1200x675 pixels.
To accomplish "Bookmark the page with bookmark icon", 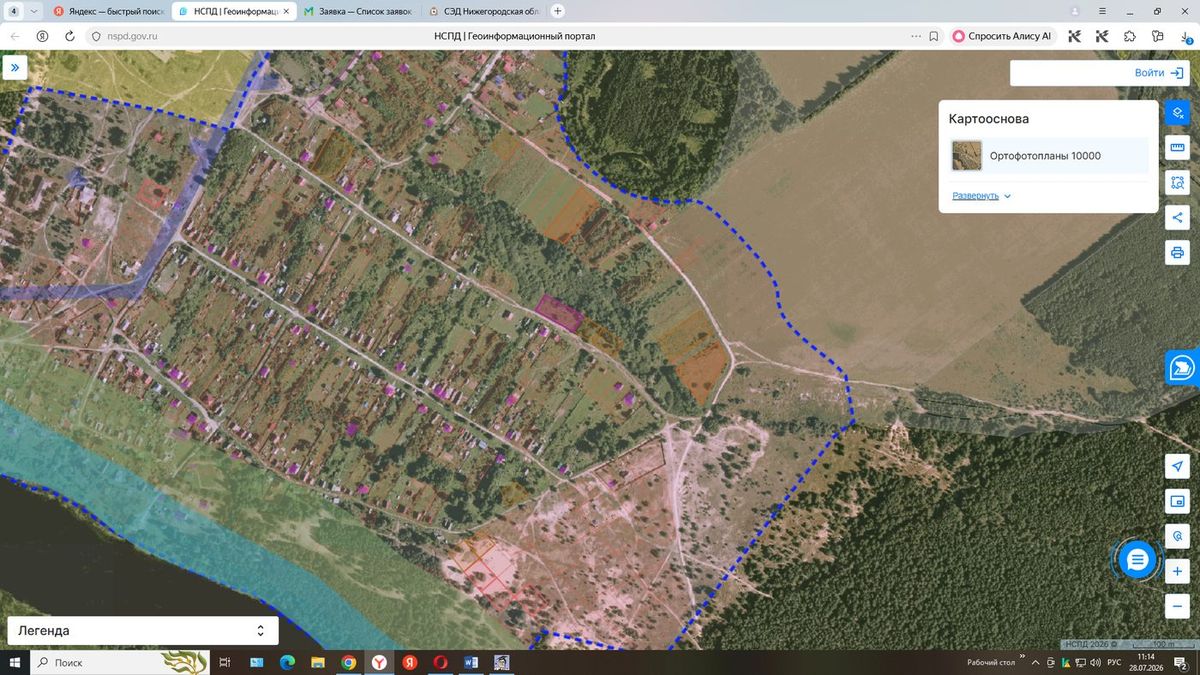I will 933,36.
